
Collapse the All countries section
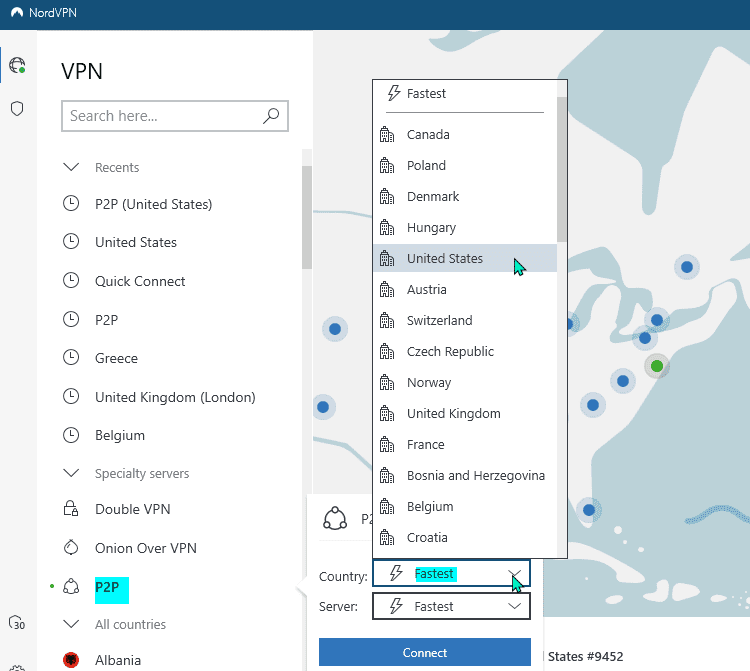[71, 624]
